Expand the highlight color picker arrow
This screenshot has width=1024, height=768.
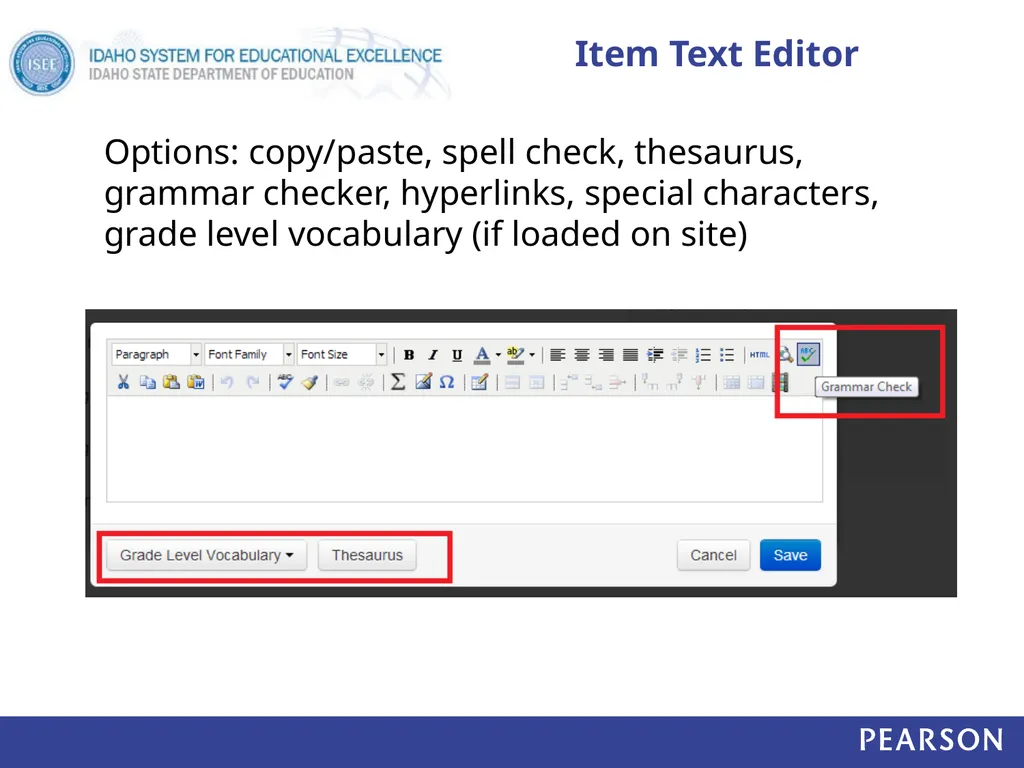coord(532,355)
